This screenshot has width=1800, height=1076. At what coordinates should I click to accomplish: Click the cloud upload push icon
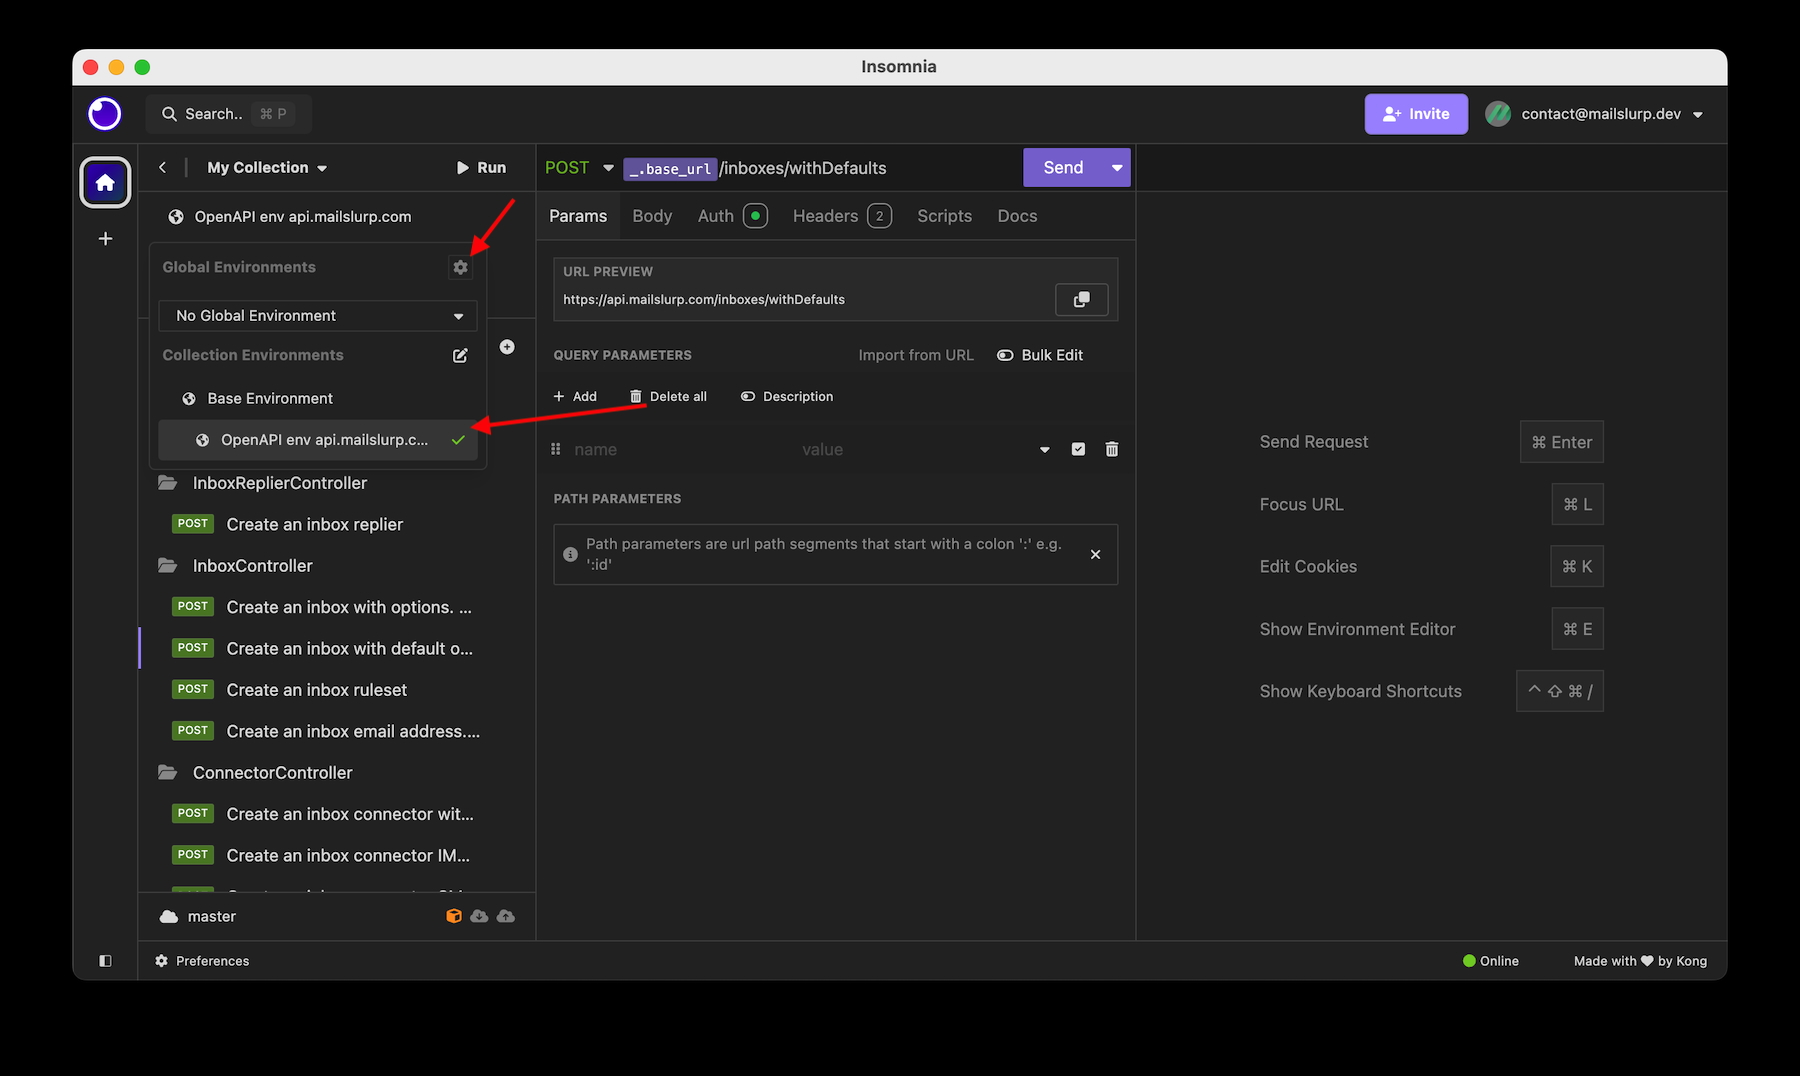point(506,916)
